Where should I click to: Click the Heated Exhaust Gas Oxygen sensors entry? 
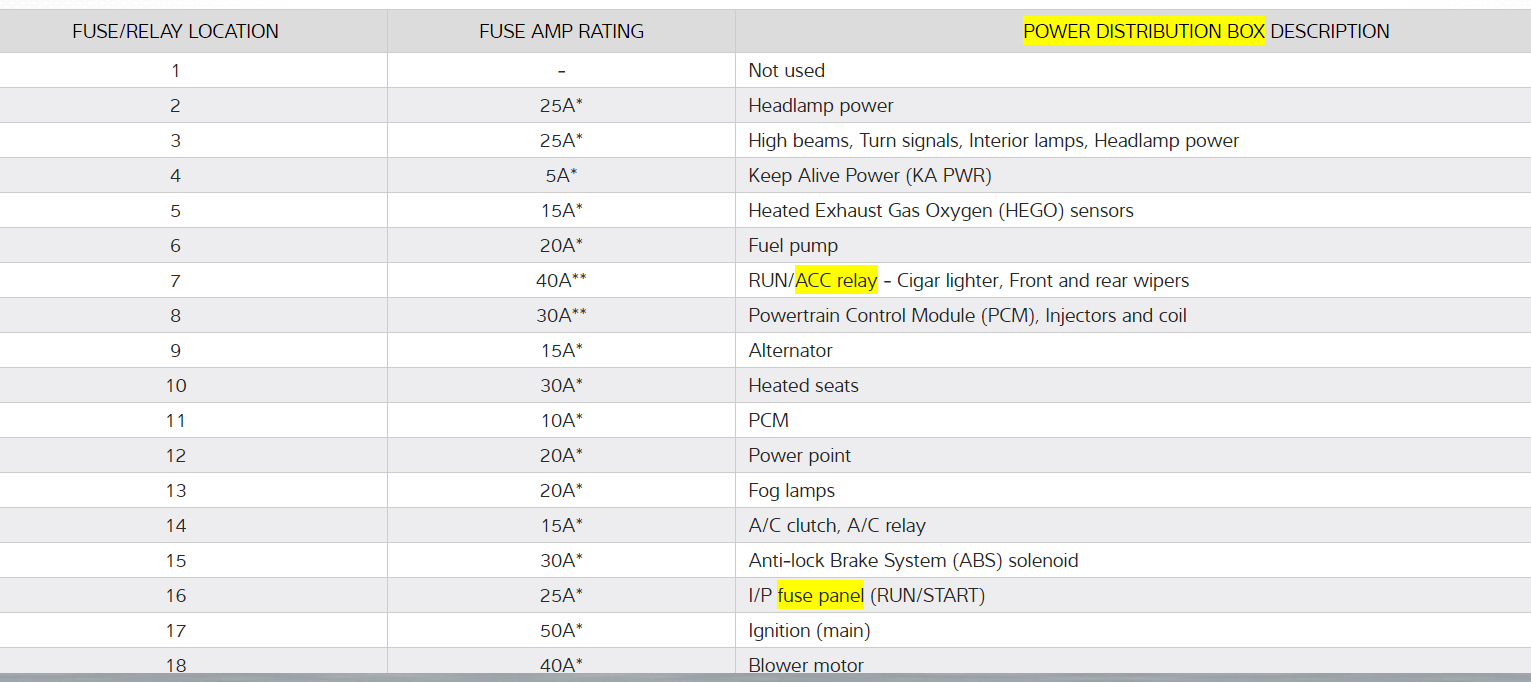click(940, 211)
